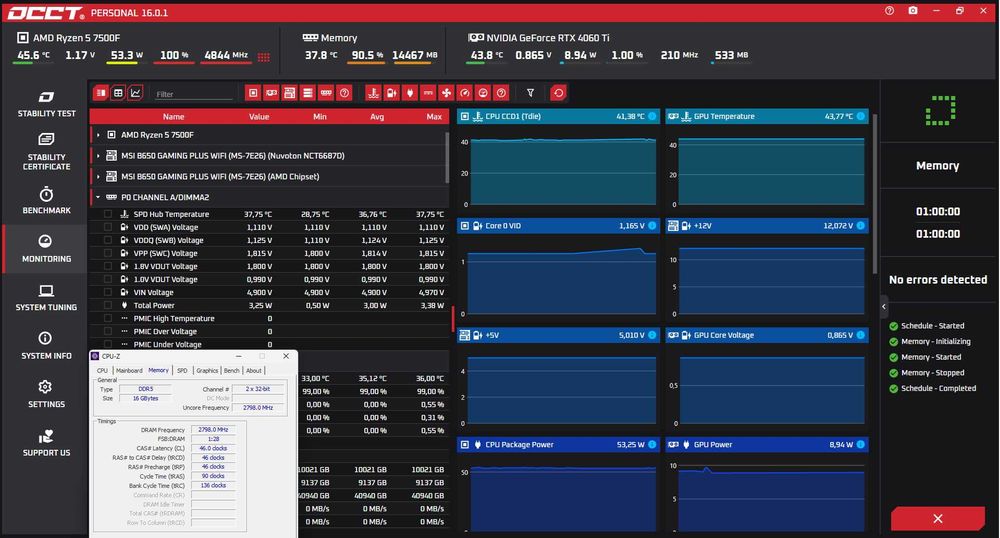Open the System Info section
The height and width of the screenshot is (538, 1000).
[46, 346]
